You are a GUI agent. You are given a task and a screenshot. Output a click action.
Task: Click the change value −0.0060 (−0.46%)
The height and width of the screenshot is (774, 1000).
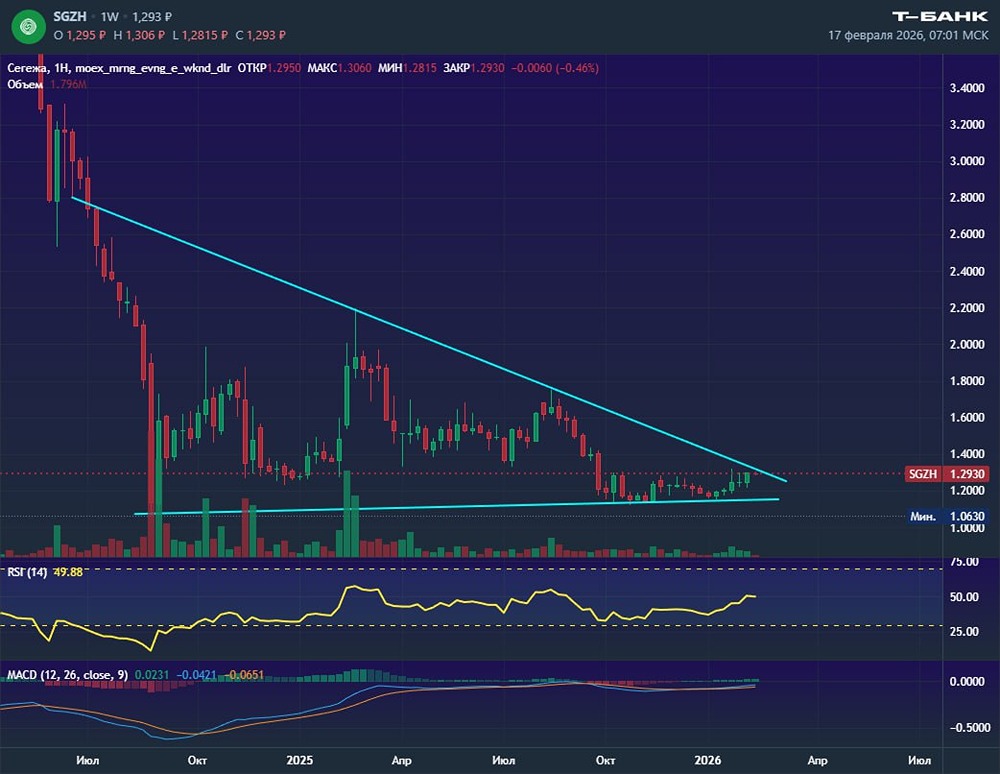(555, 68)
